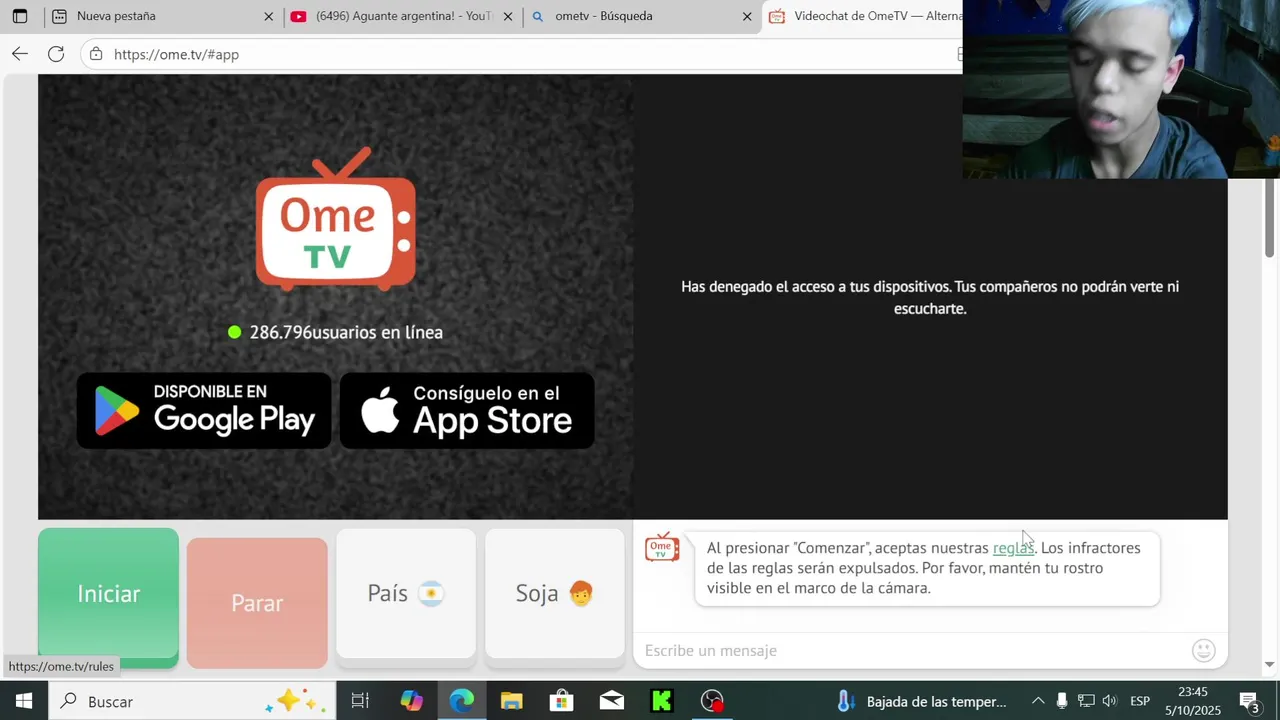The width and height of the screenshot is (1280, 720).
Task: Click the Google Play download badge
Action: click(x=204, y=410)
